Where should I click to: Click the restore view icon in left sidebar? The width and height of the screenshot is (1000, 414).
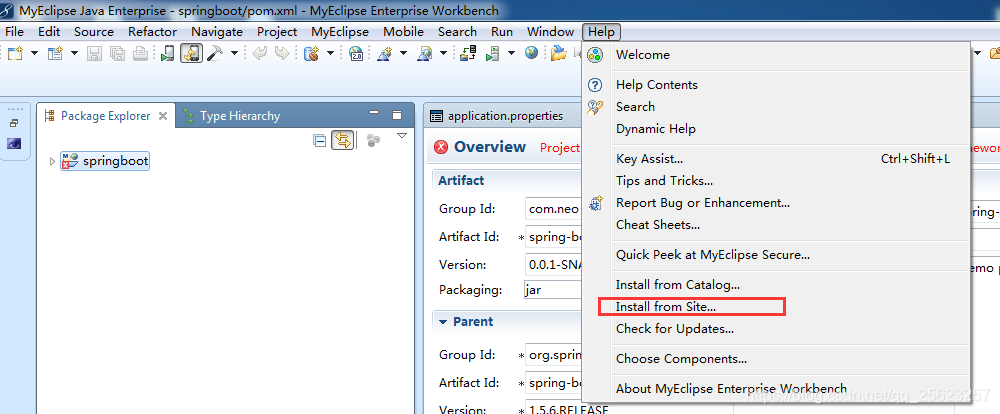point(14,123)
